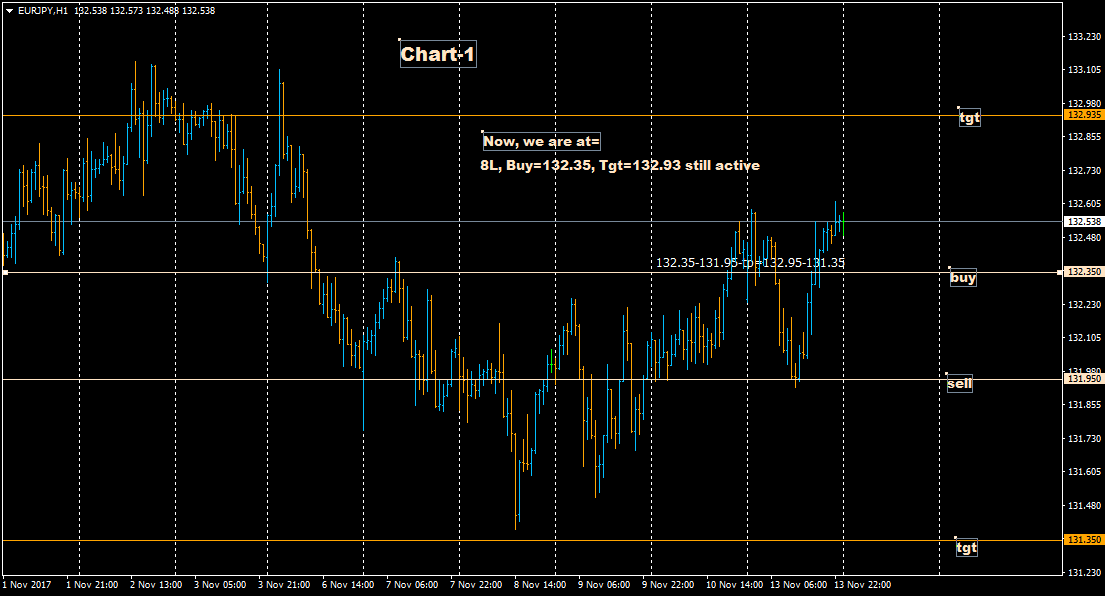Select the "buy" label on the chart
The image size is (1105, 596).
point(963,278)
